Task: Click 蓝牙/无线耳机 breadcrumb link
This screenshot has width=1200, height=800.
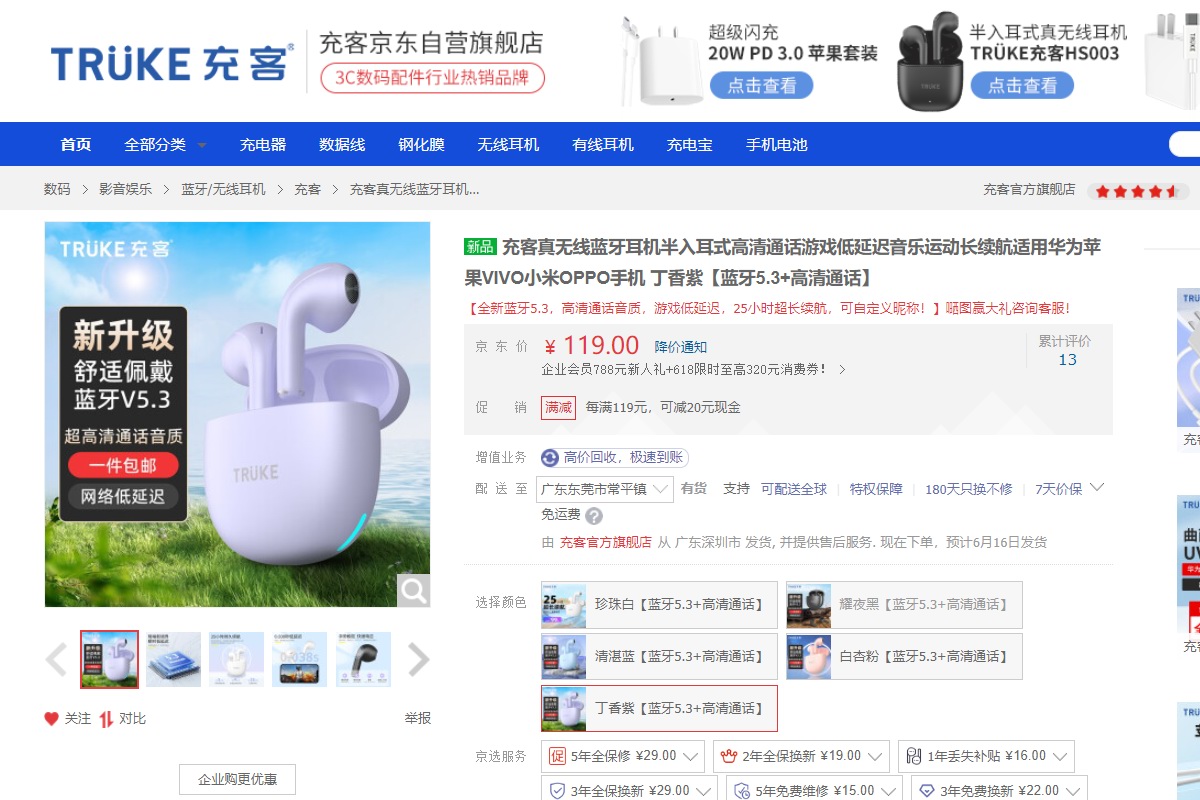Action: pyautogui.click(x=223, y=189)
